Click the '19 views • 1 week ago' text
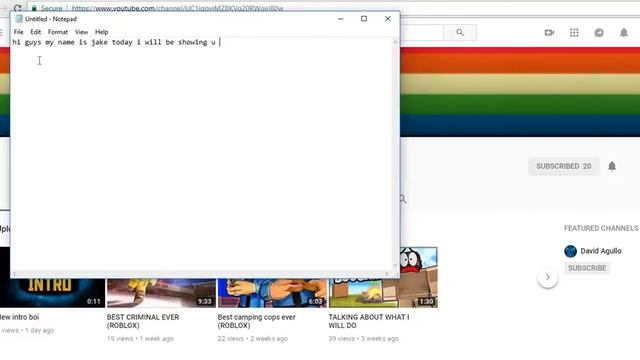Viewport: 640px width, 360px height. point(140,339)
